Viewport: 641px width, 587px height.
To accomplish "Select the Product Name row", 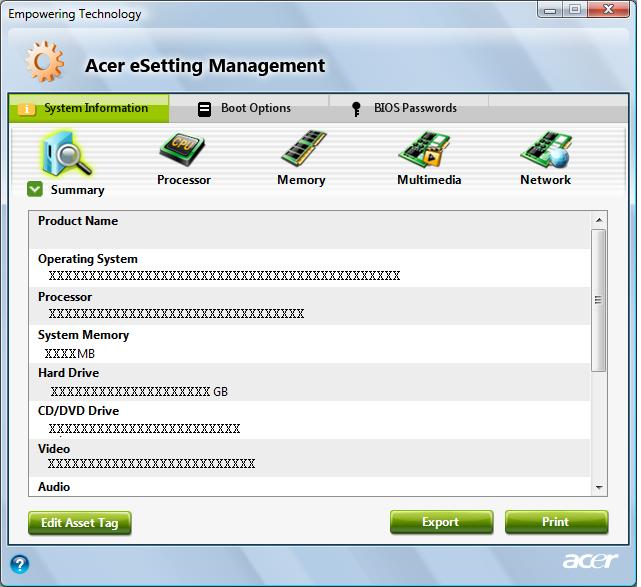I will click(x=310, y=230).
